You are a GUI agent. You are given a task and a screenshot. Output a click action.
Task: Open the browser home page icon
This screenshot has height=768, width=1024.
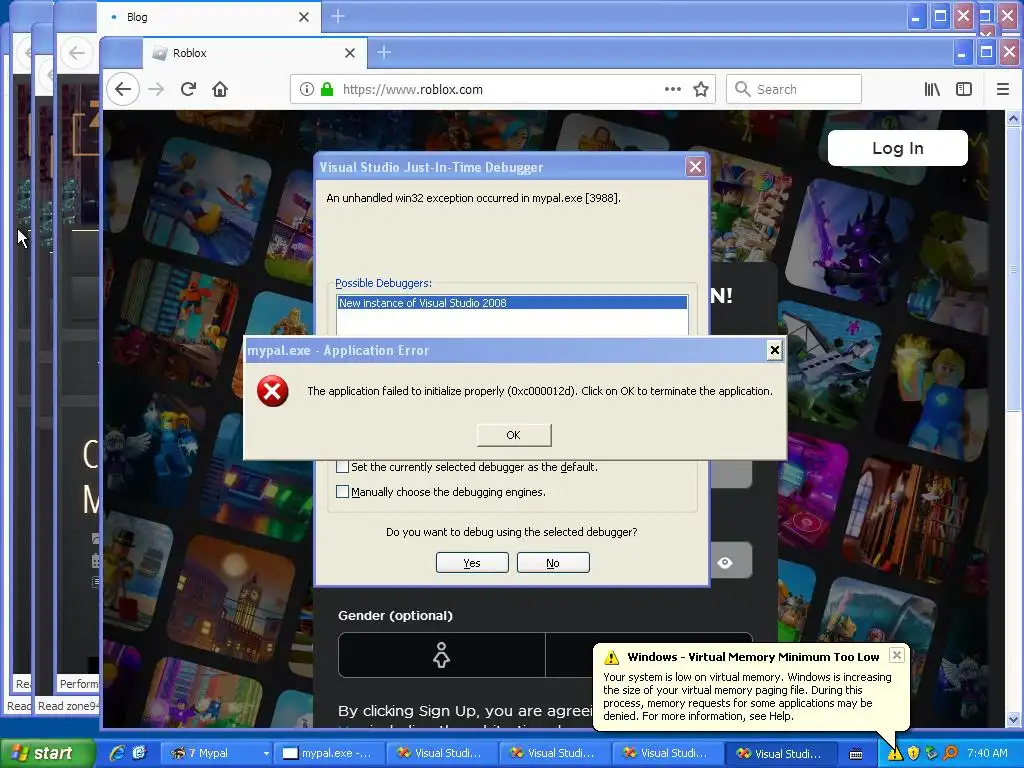[220, 89]
